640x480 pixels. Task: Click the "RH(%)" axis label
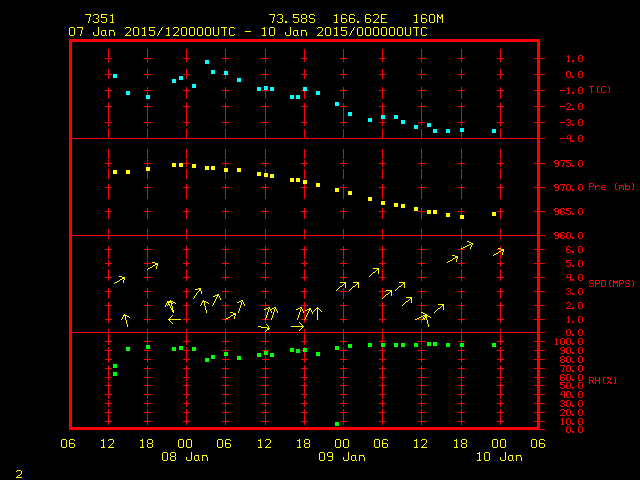pos(602,380)
